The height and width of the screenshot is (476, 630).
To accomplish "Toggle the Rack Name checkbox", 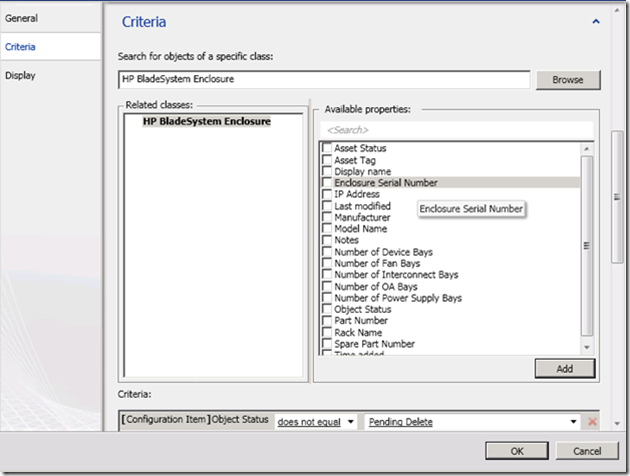I will [326, 333].
